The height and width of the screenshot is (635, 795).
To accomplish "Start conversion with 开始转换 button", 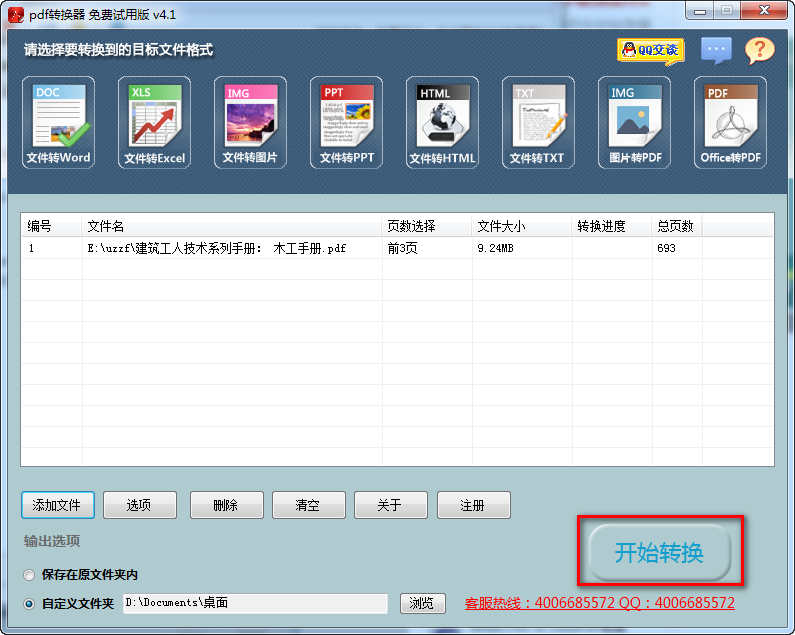I will pyautogui.click(x=659, y=552).
